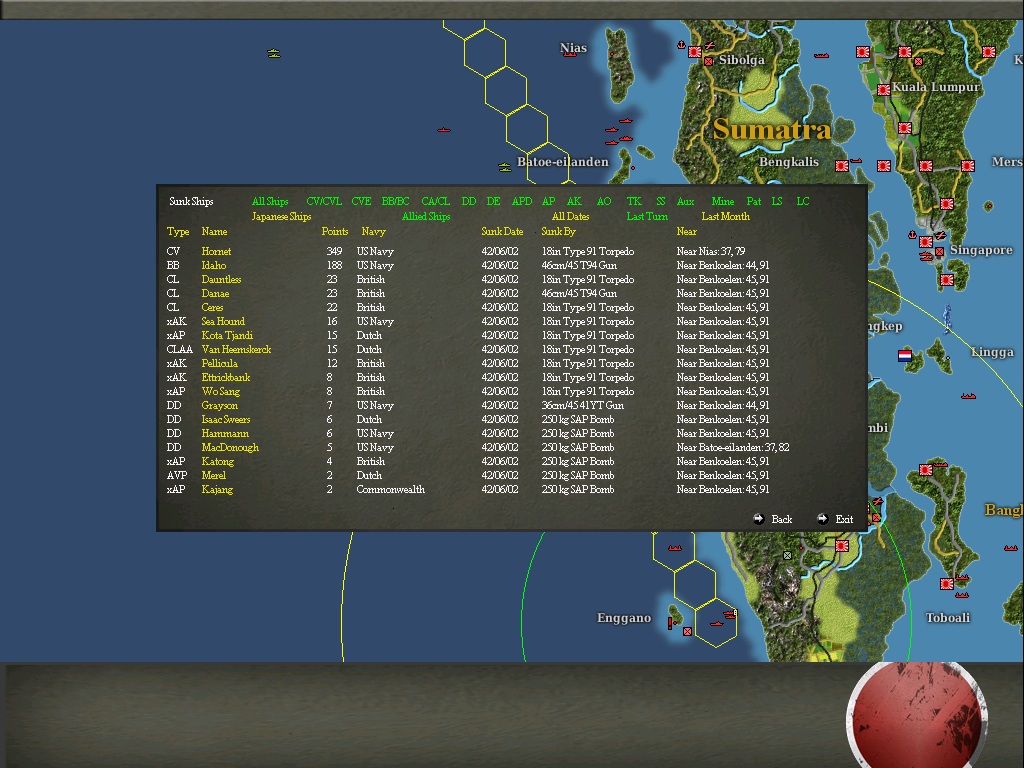The height and width of the screenshot is (768, 1024).
Task: Show sinkings from Last Turn
Action: coord(647,216)
